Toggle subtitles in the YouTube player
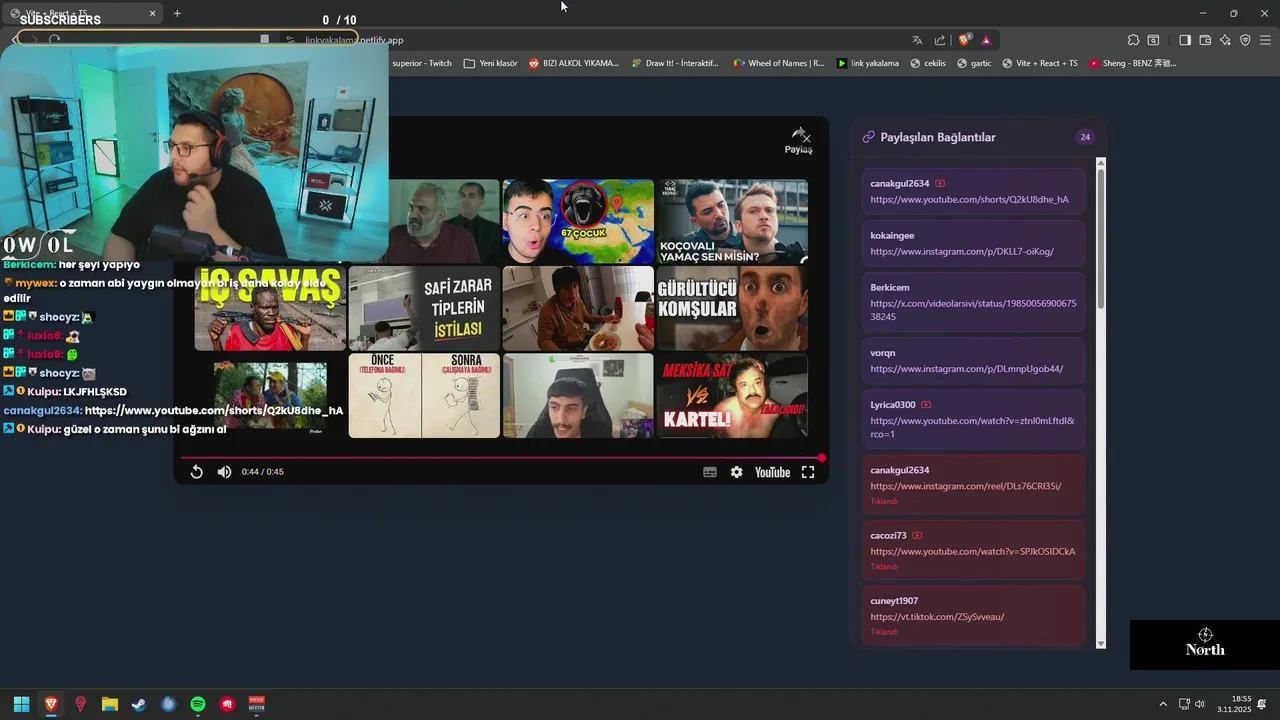The image size is (1280, 720). [710, 472]
